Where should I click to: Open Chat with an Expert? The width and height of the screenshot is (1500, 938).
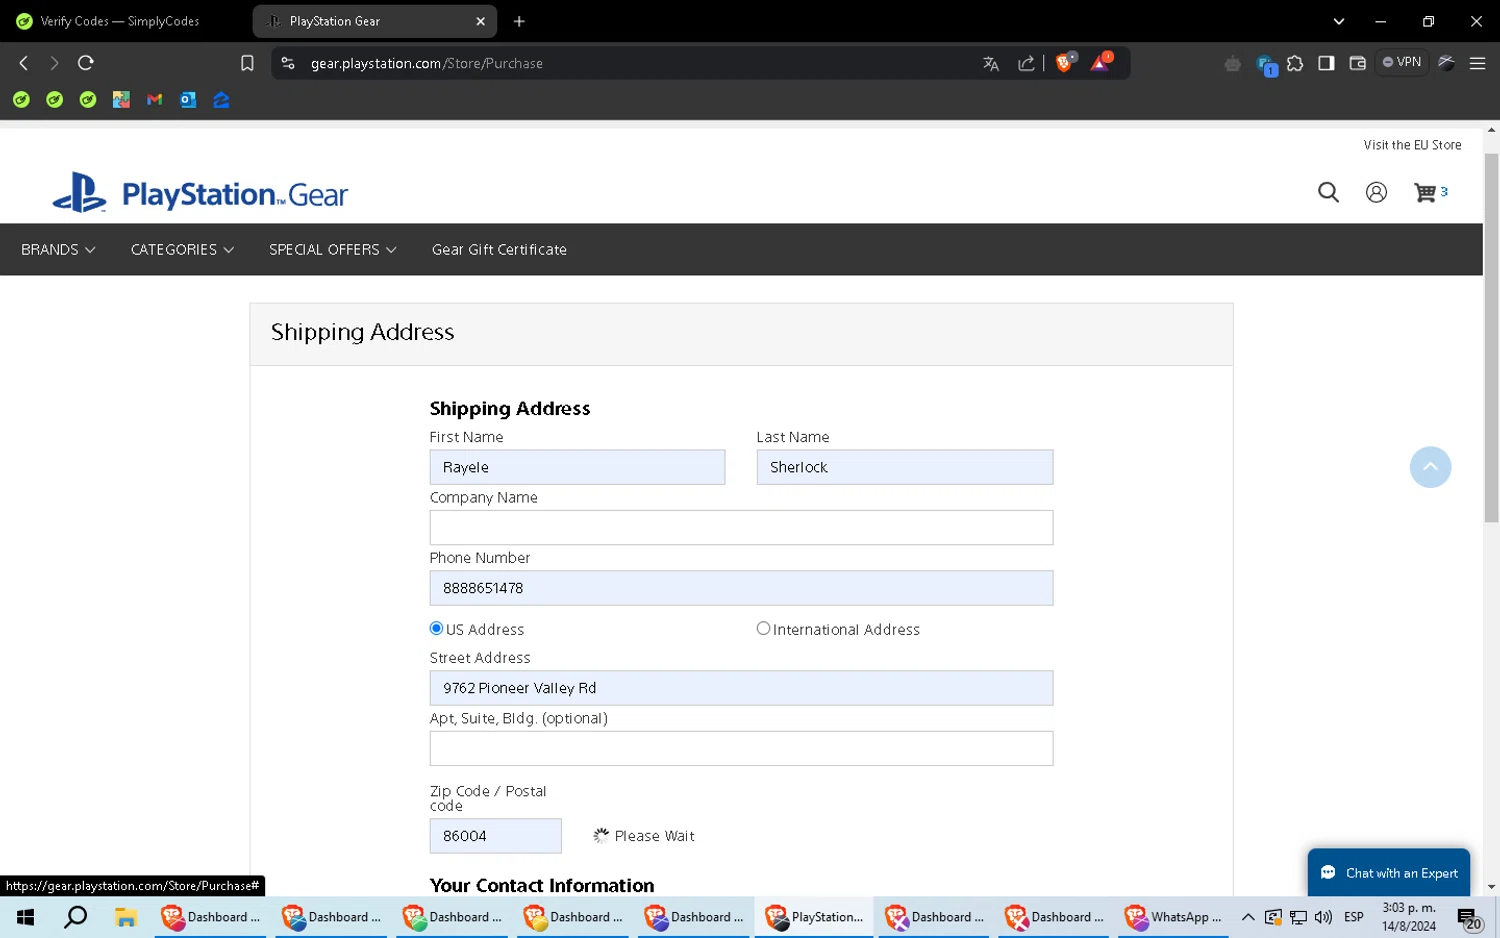pos(1389,873)
